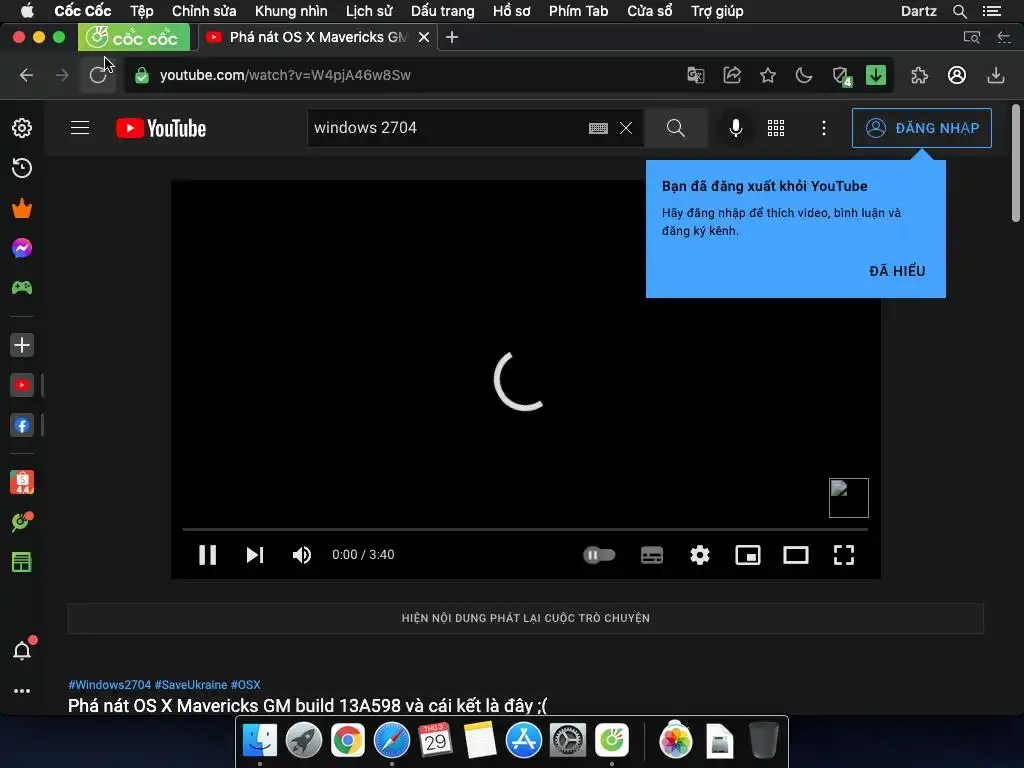
Task: Pause the video
Action: (x=208, y=555)
